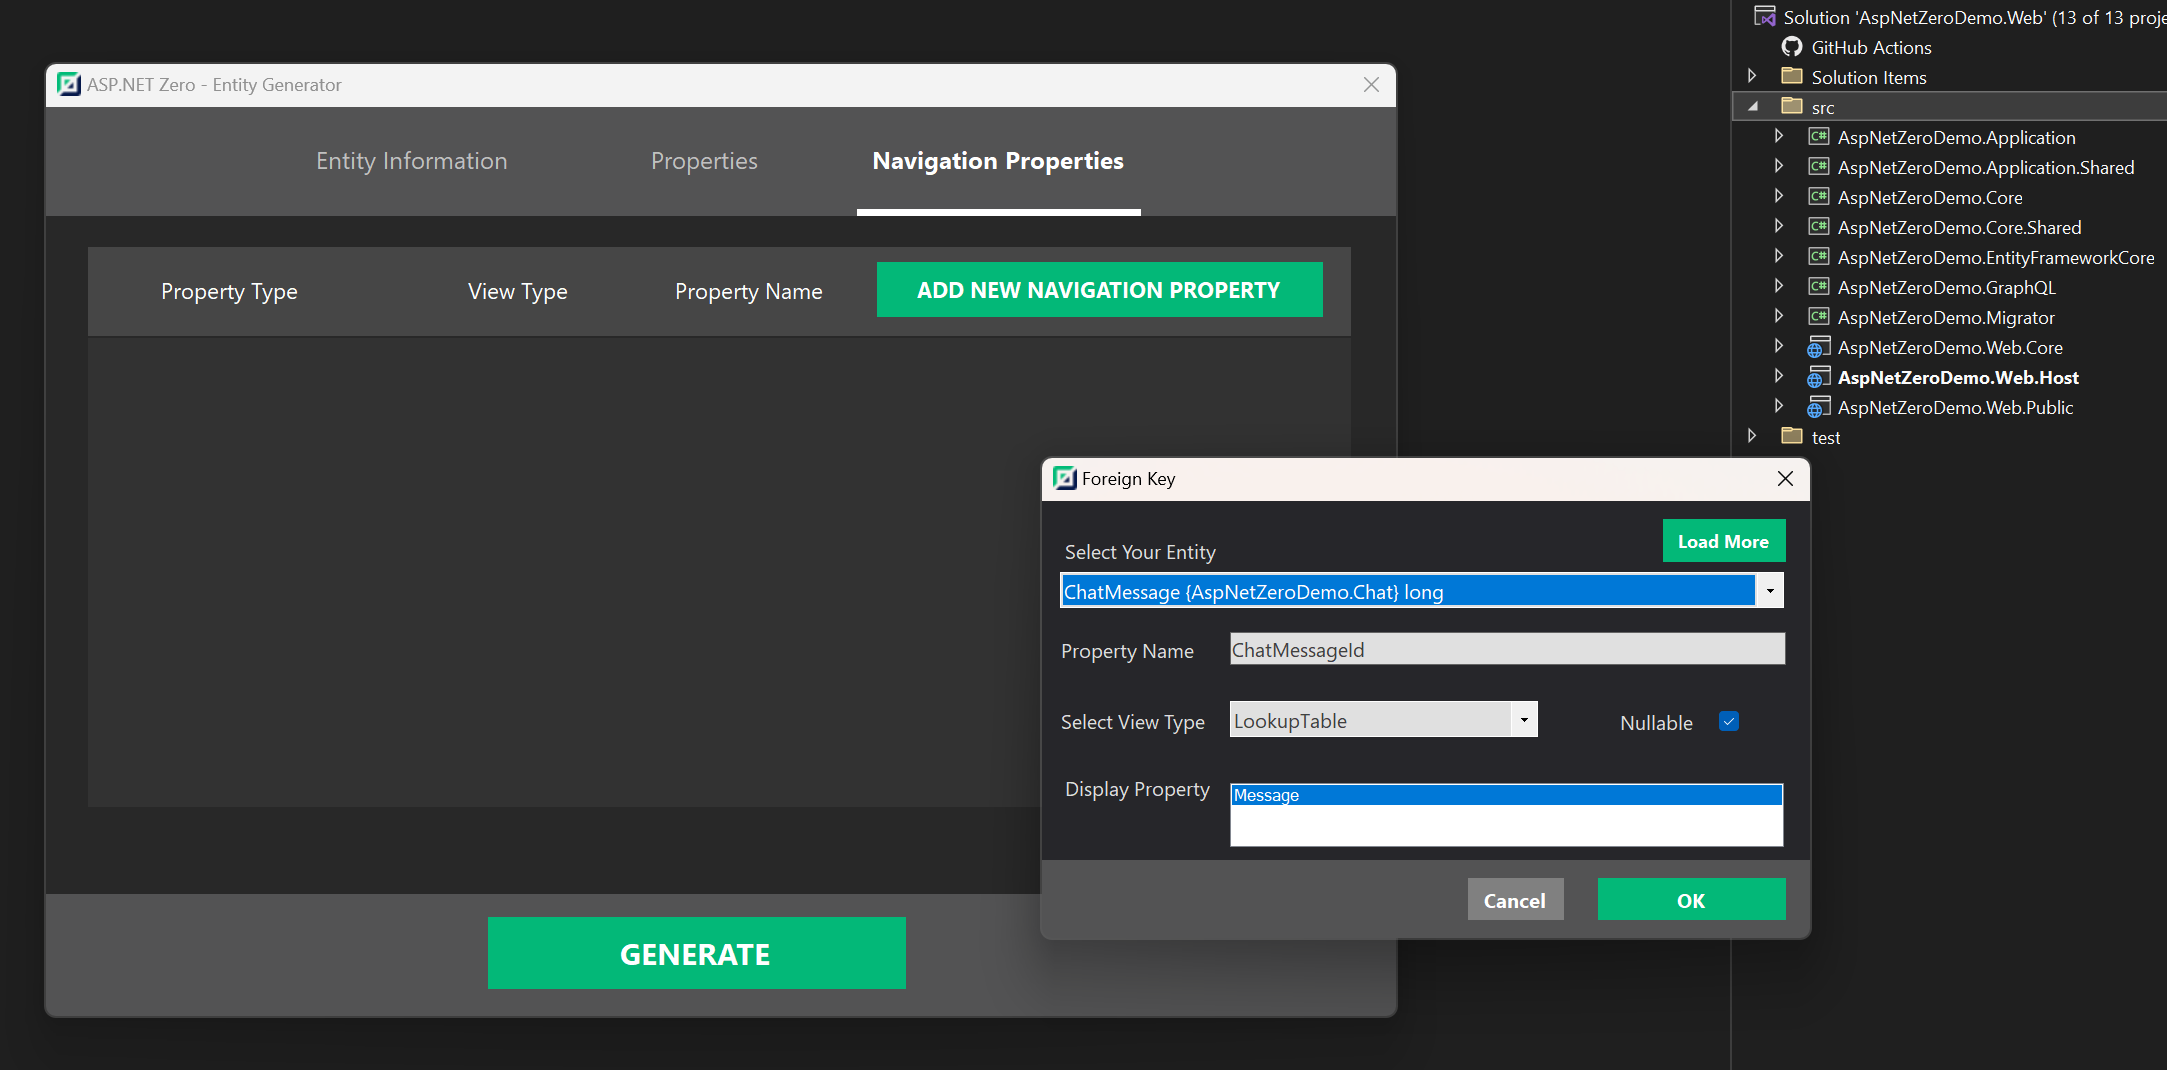
Task: Open the Select View Type dropdown arrow
Action: tap(1524, 720)
